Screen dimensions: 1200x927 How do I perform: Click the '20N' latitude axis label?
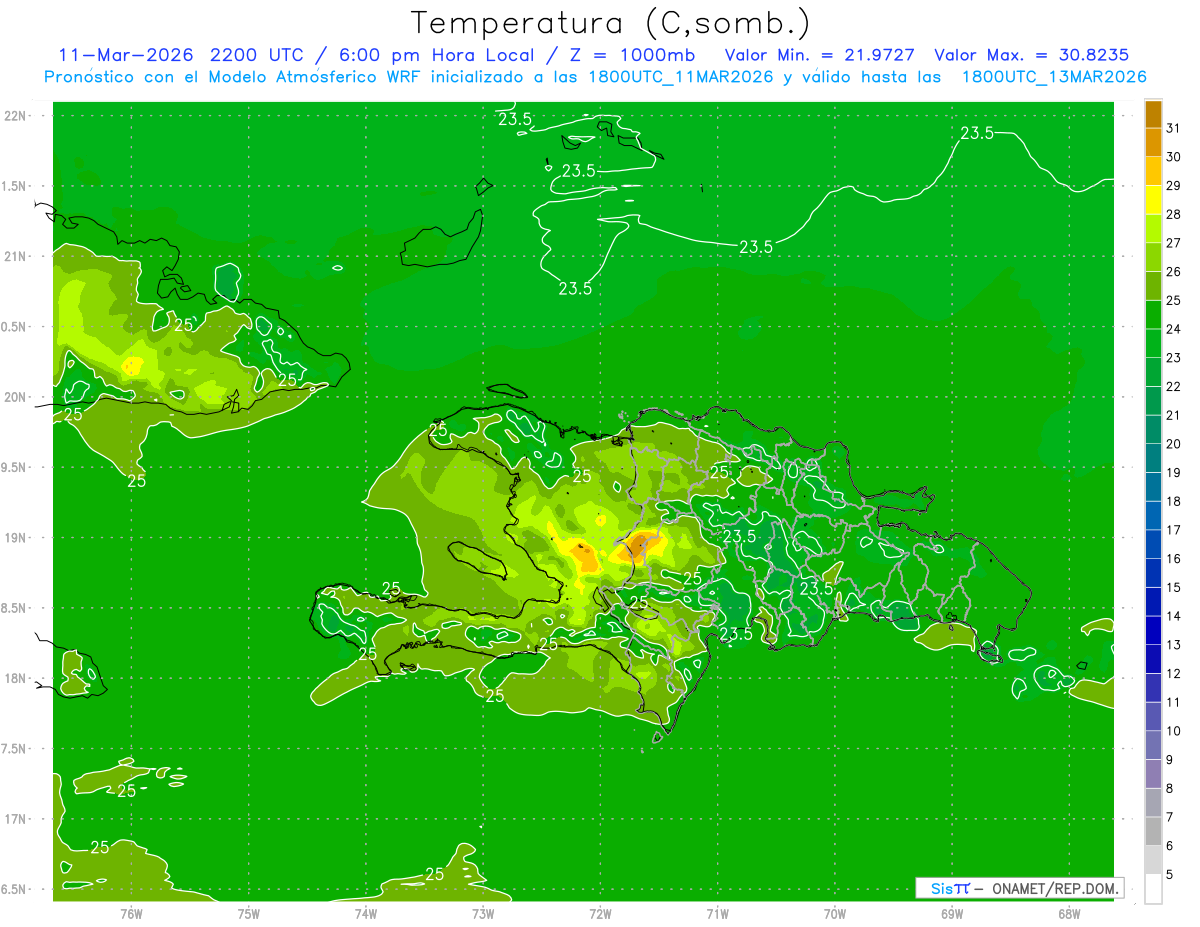tap(15, 397)
